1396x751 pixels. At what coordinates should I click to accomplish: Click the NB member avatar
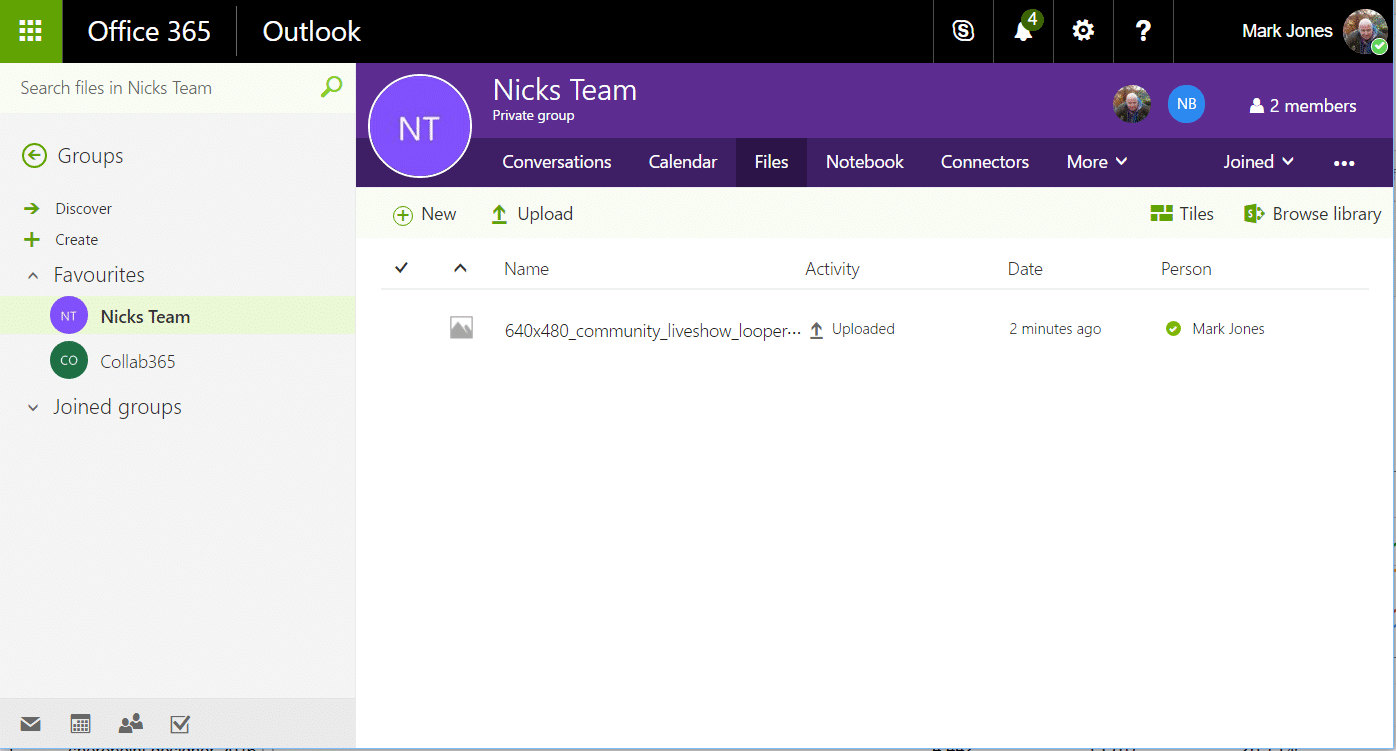(1186, 104)
